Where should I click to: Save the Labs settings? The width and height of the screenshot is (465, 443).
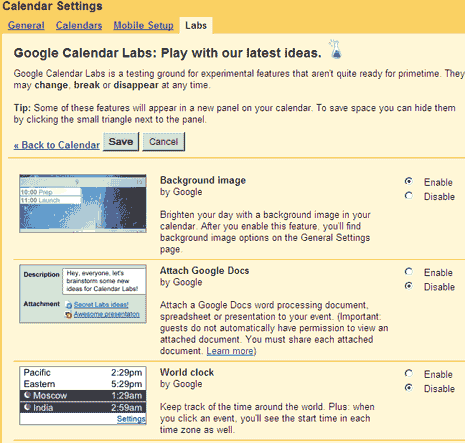pyautogui.click(x=121, y=142)
